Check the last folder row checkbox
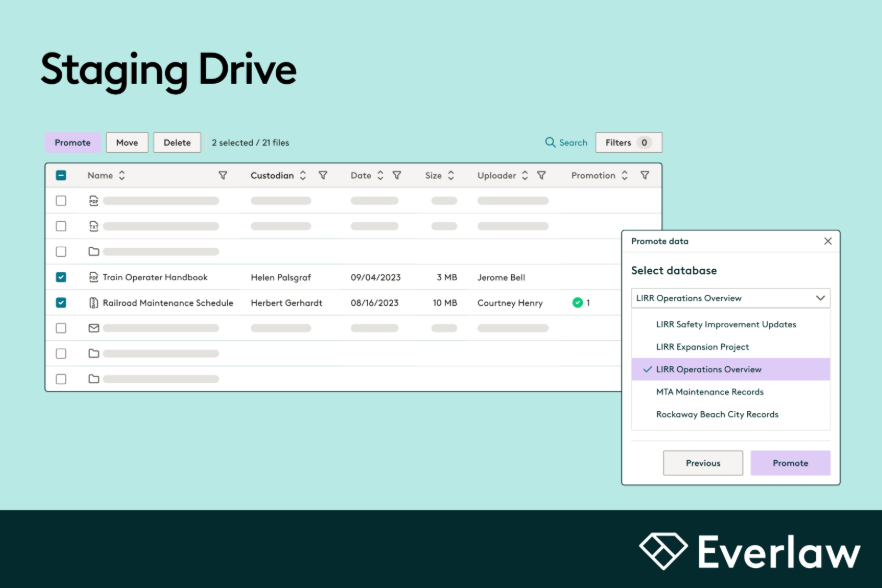882x588 pixels. coord(61,379)
